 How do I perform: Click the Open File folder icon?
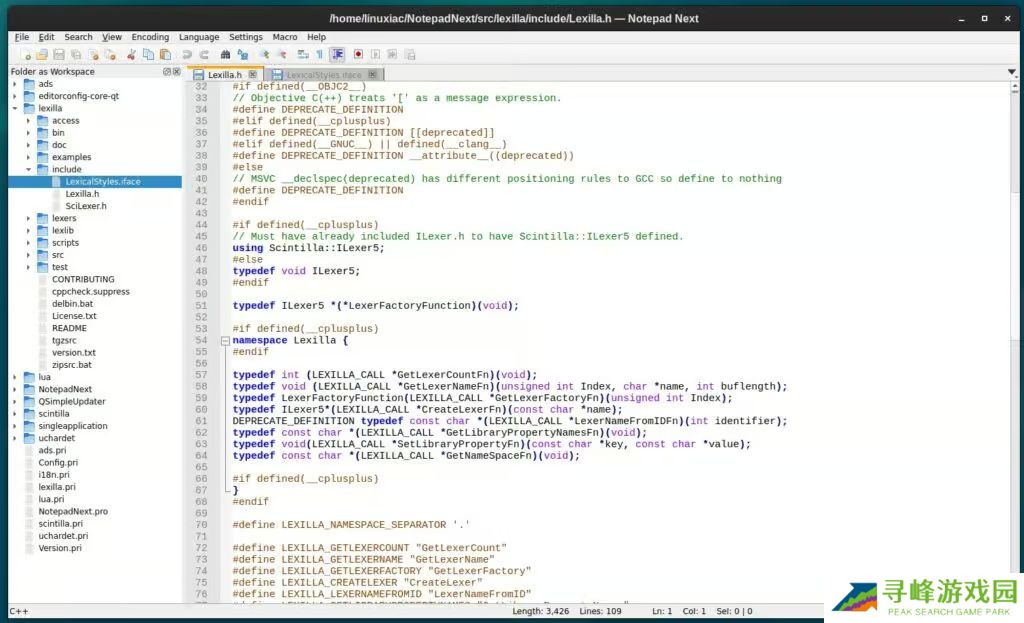pyautogui.click(x=42, y=54)
